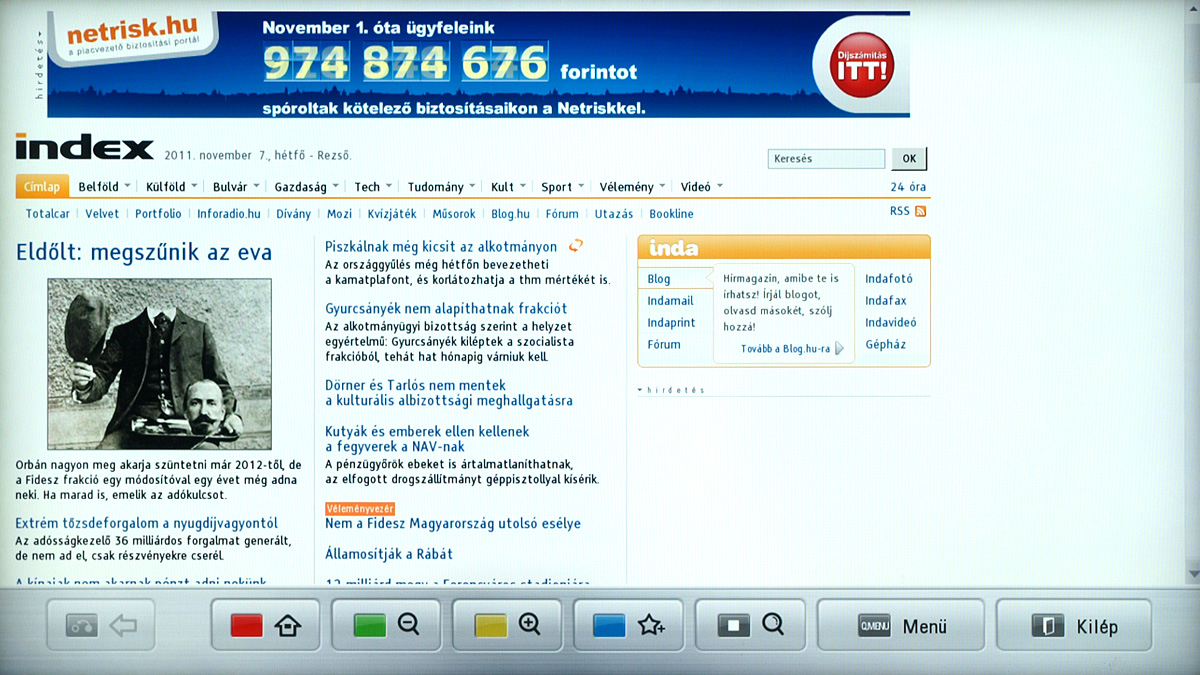Open the inda panel logo
The height and width of the screenshot is (675, 1200).
click(x=673, y=248)
